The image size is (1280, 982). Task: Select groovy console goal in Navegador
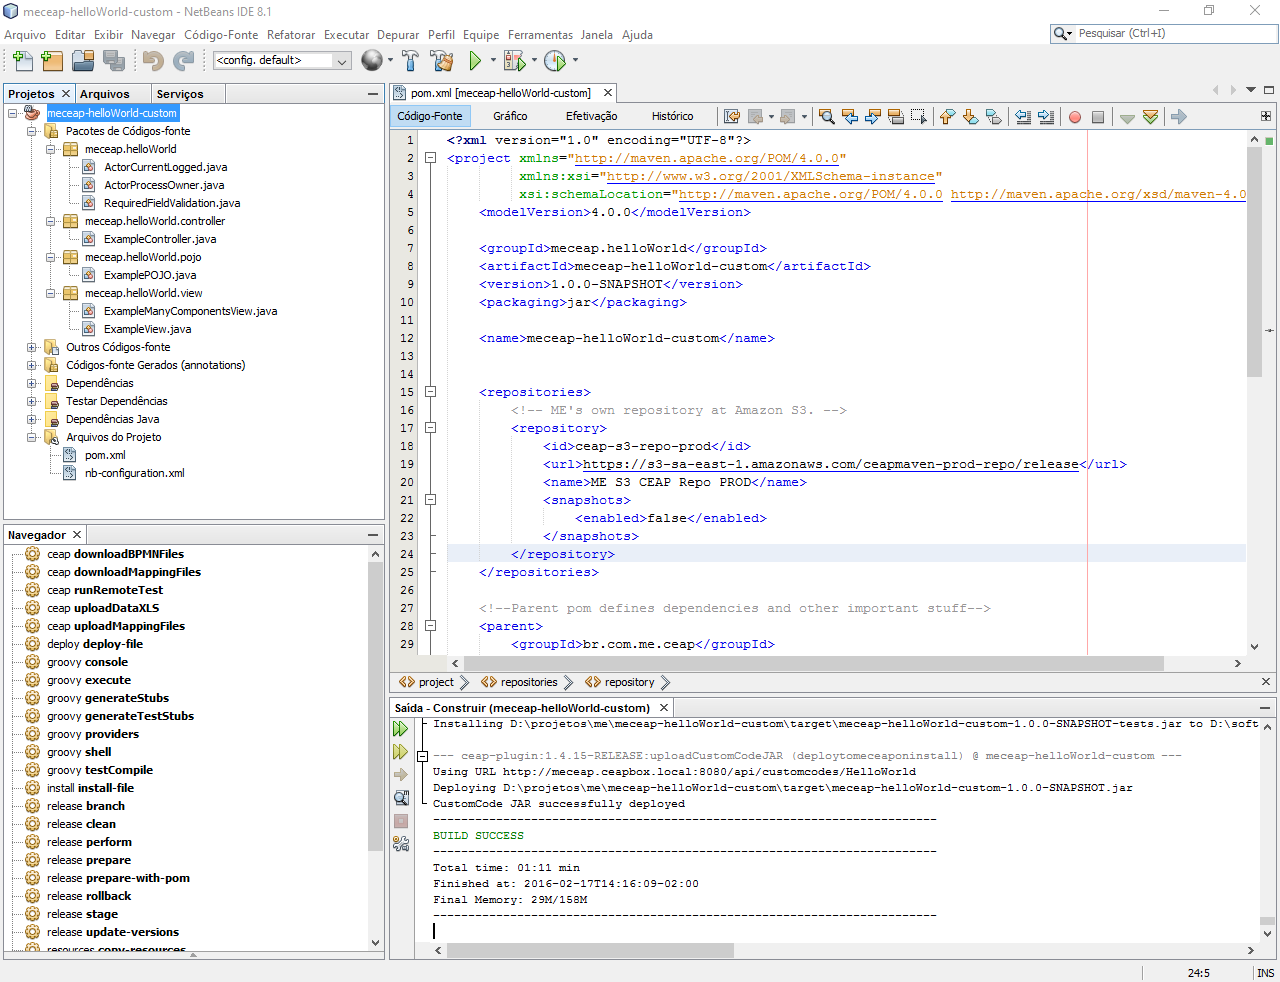pos(87,662)
